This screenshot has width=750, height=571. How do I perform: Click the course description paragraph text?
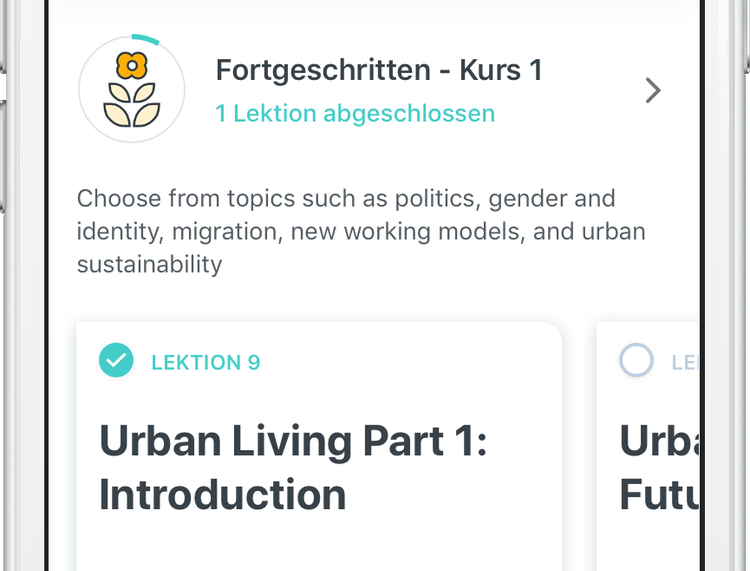point(360,231)
